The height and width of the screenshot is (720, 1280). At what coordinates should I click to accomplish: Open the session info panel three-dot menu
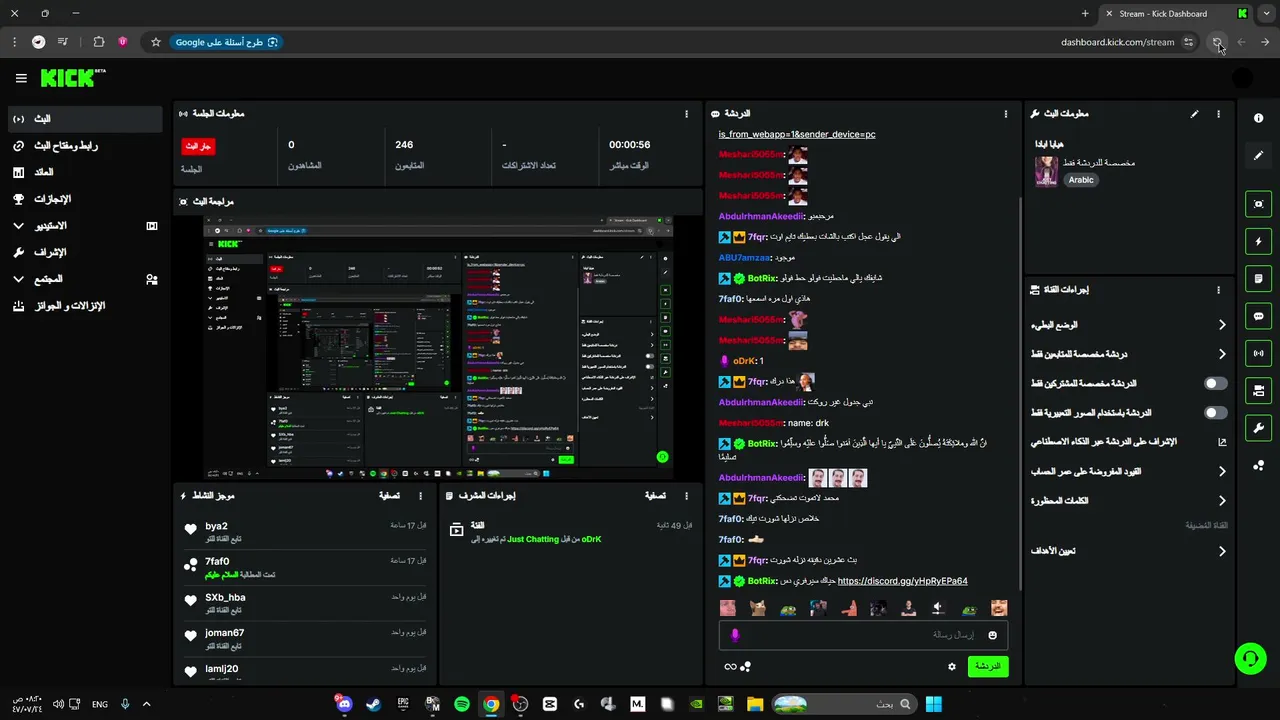click(686, 114)
